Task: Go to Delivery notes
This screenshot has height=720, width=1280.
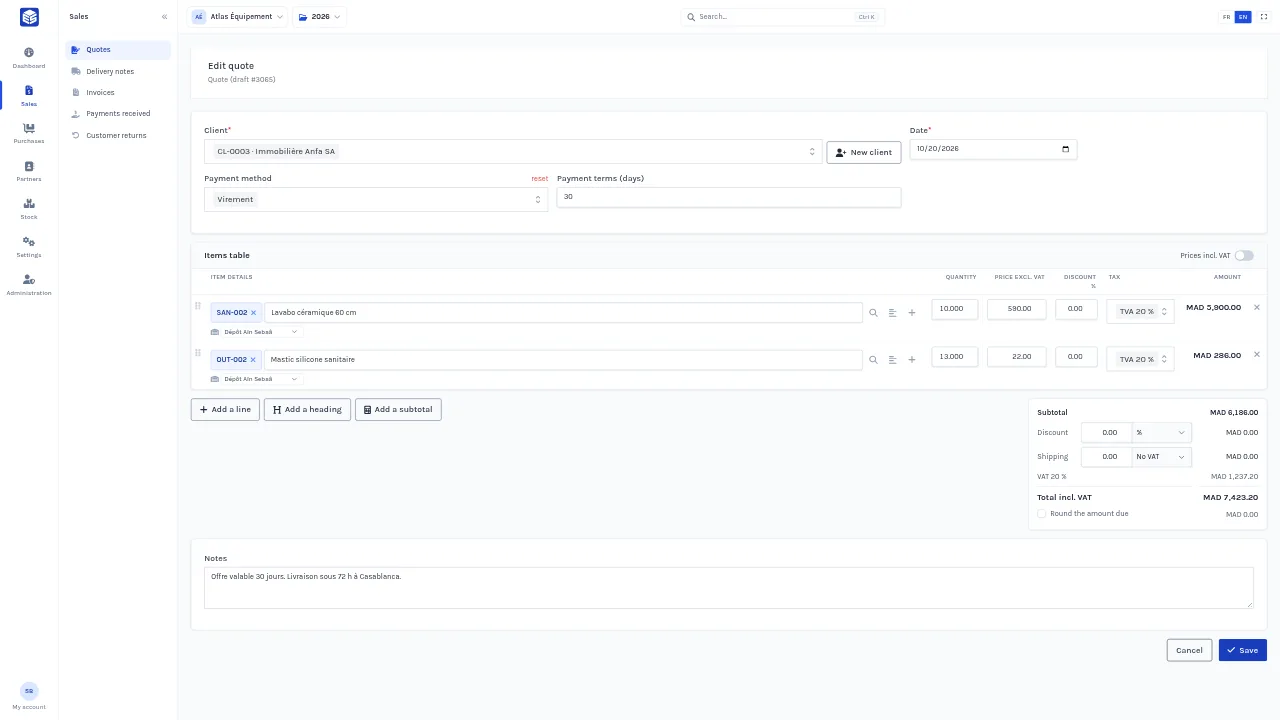Action: [118, 72]
